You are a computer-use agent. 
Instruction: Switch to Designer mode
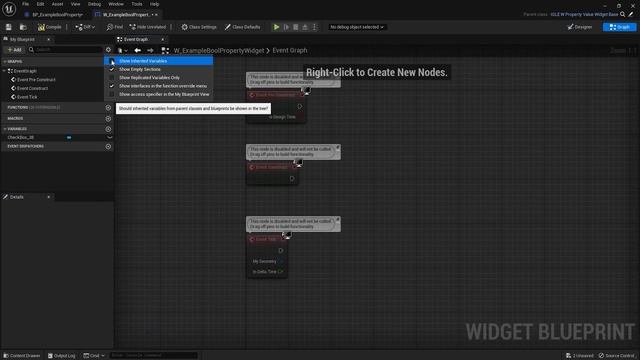tap(580, 27)
